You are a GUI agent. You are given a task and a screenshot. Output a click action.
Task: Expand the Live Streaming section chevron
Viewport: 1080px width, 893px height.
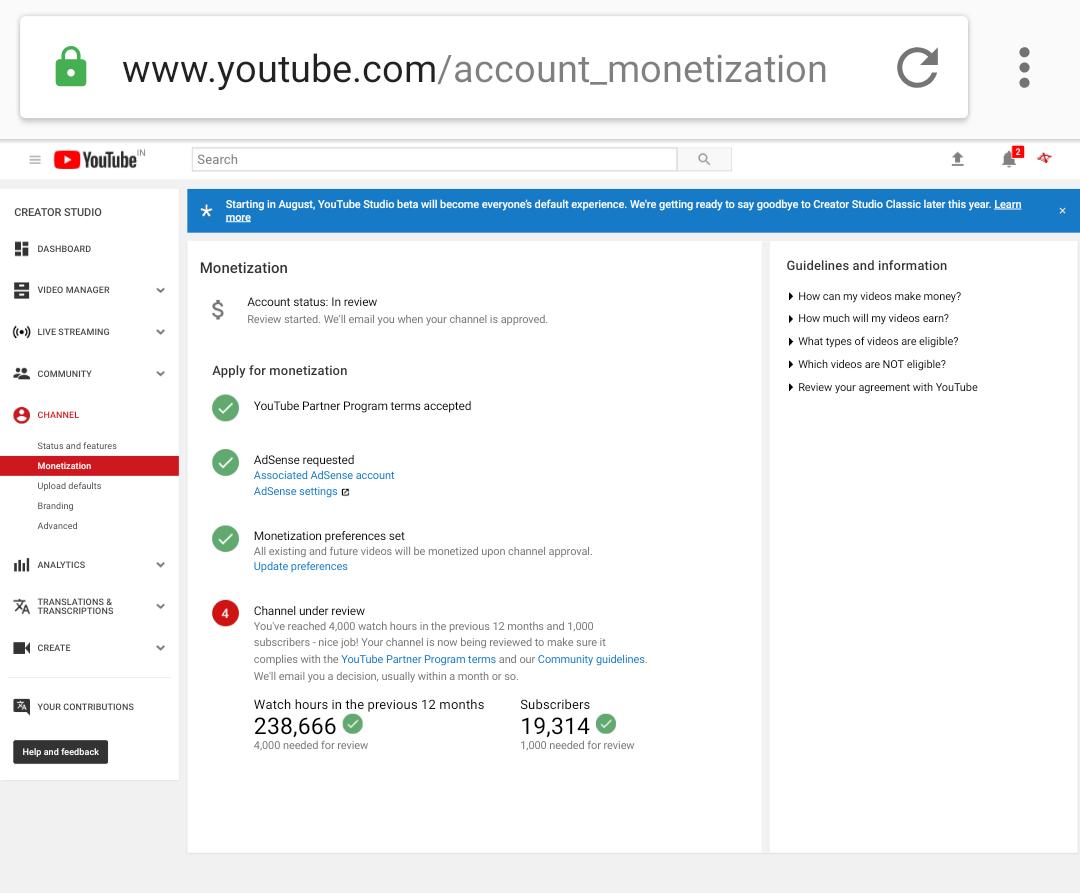click(160, 332)
